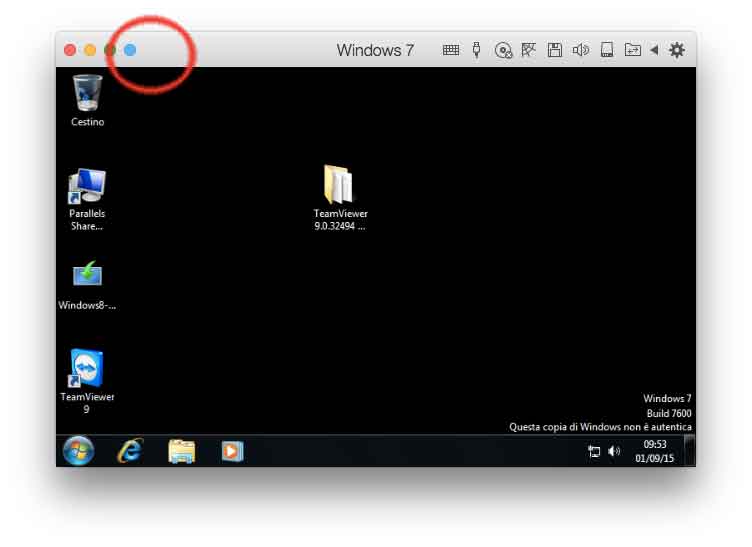Screen dimensions: 752x547
Task: Select the Parallels Shared Folders shortcut
Action: pos(87,199)
